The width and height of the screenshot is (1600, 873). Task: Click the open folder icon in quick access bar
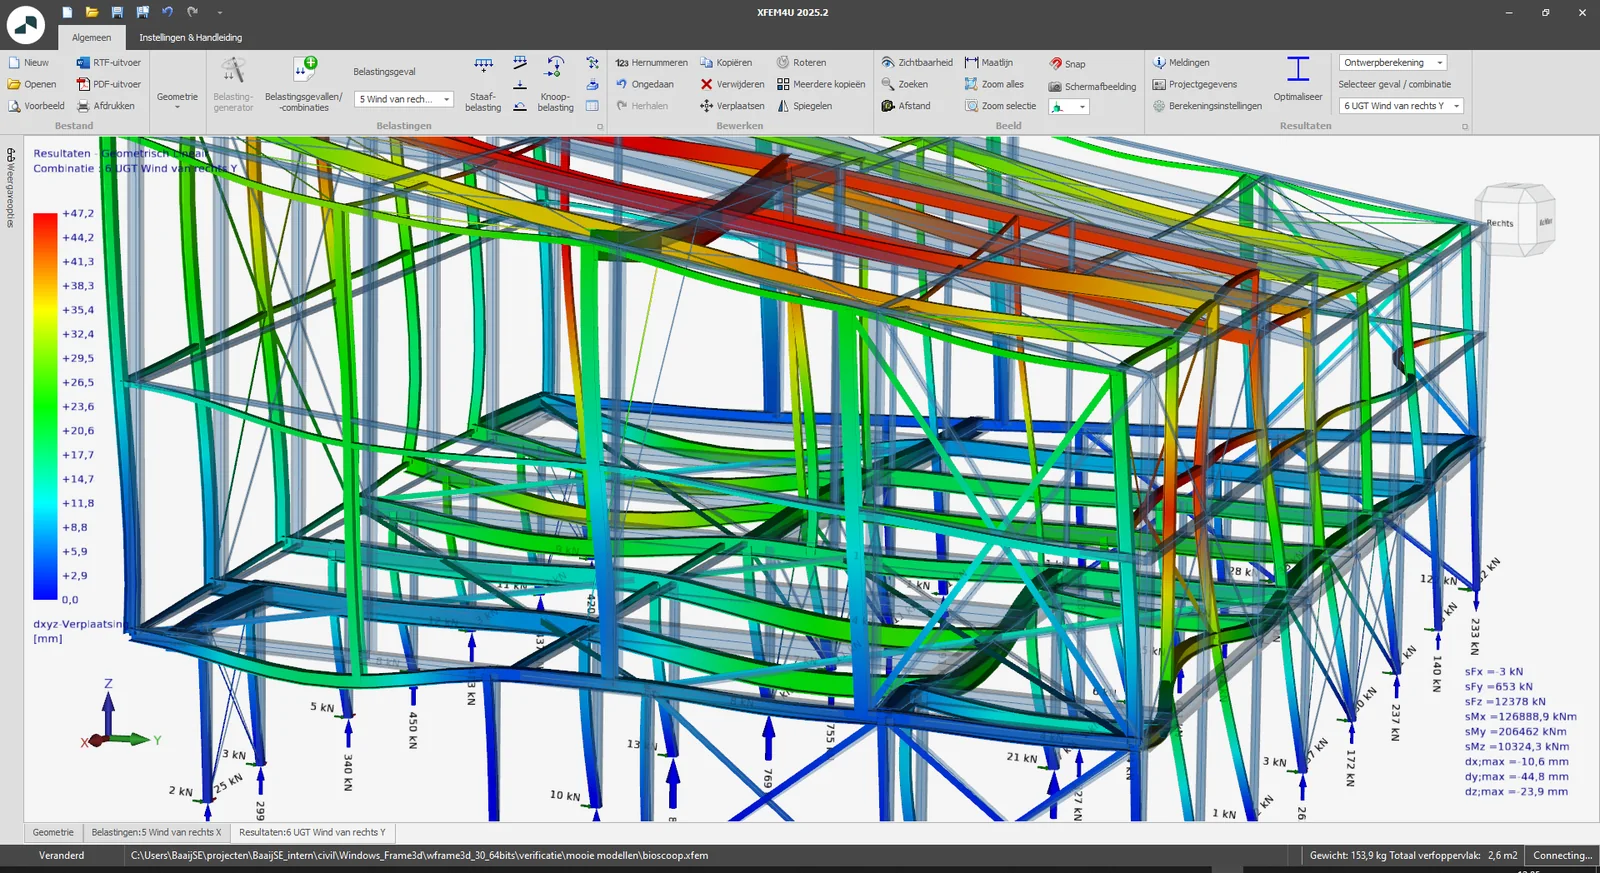(x=92, y=12)
